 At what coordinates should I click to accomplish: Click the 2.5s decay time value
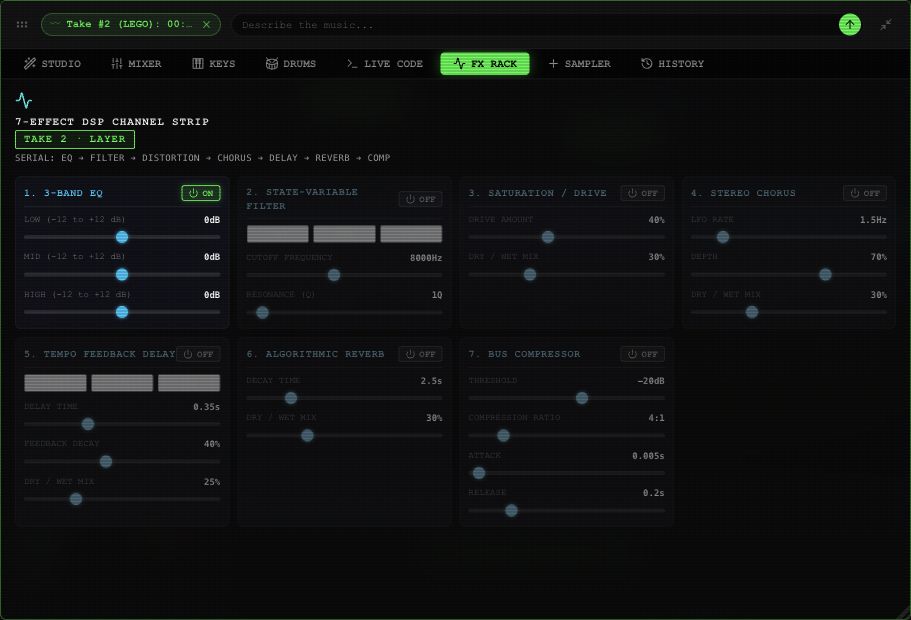pyautogui.click(x=431, y=381)
